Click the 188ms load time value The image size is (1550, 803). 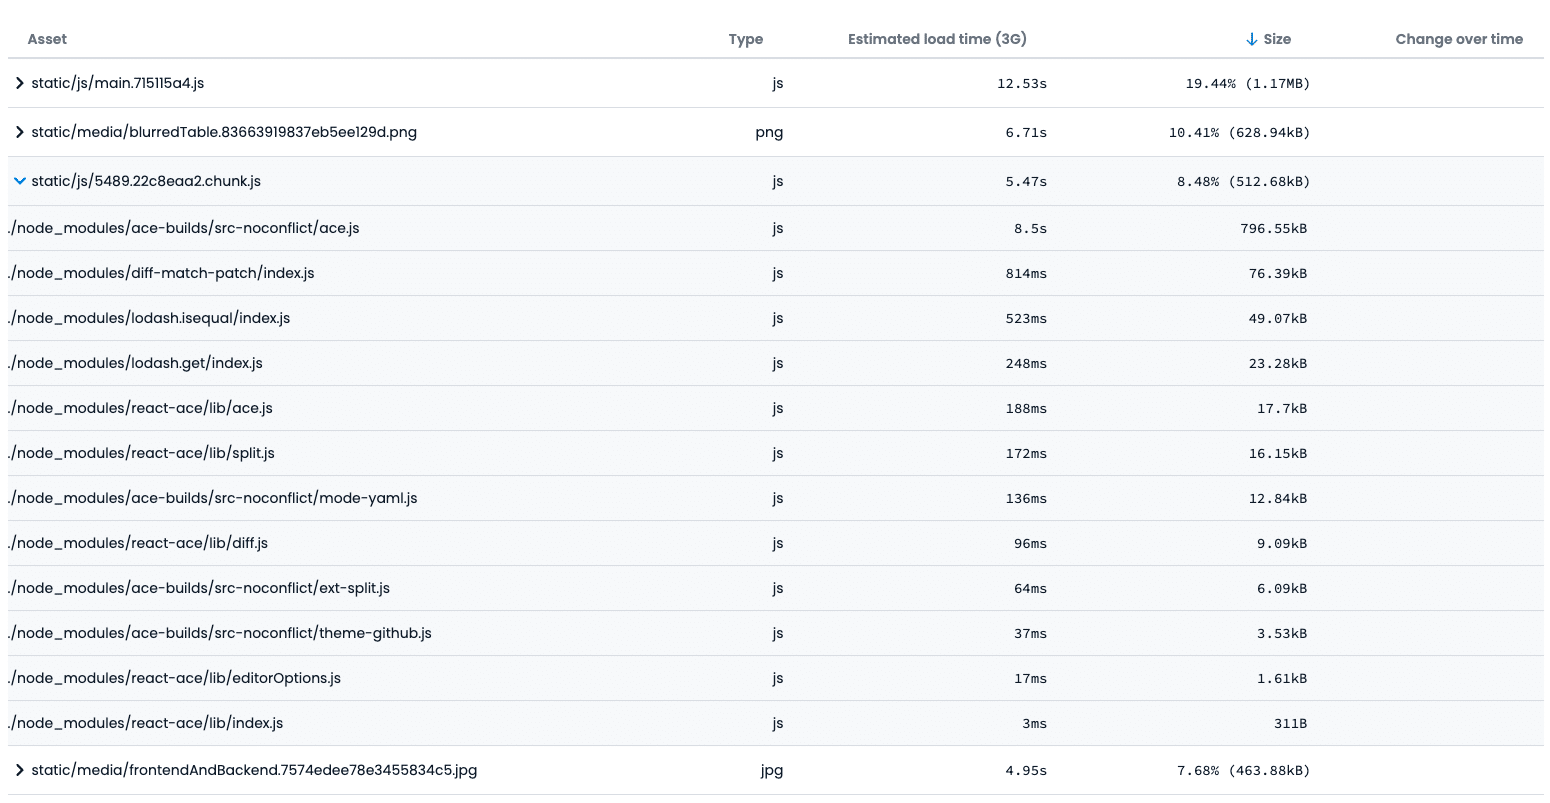pyautogui.click(x=1026, y=408)
